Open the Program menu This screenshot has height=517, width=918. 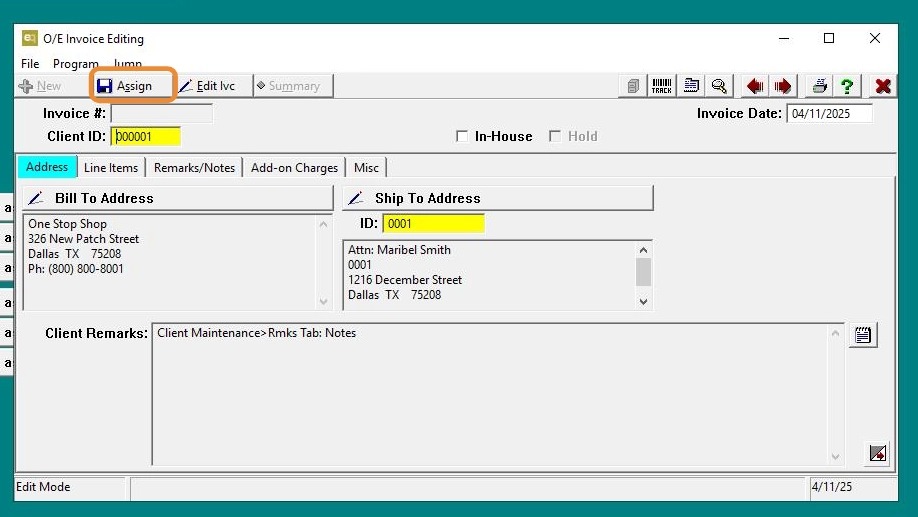point(76,63)
